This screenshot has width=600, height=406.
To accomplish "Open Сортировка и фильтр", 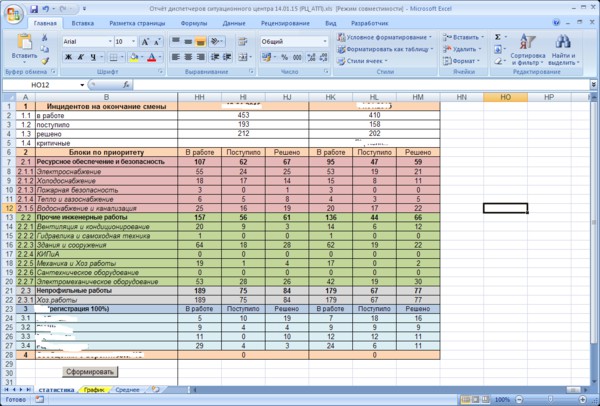I will [528, 49].
